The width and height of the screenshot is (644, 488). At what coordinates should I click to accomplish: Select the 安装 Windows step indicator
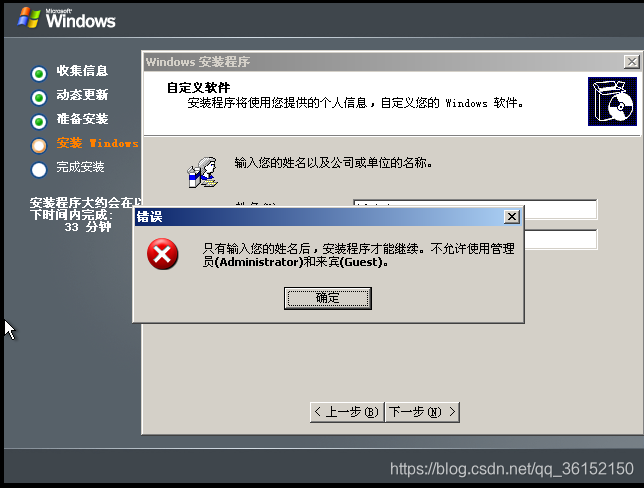39,145
